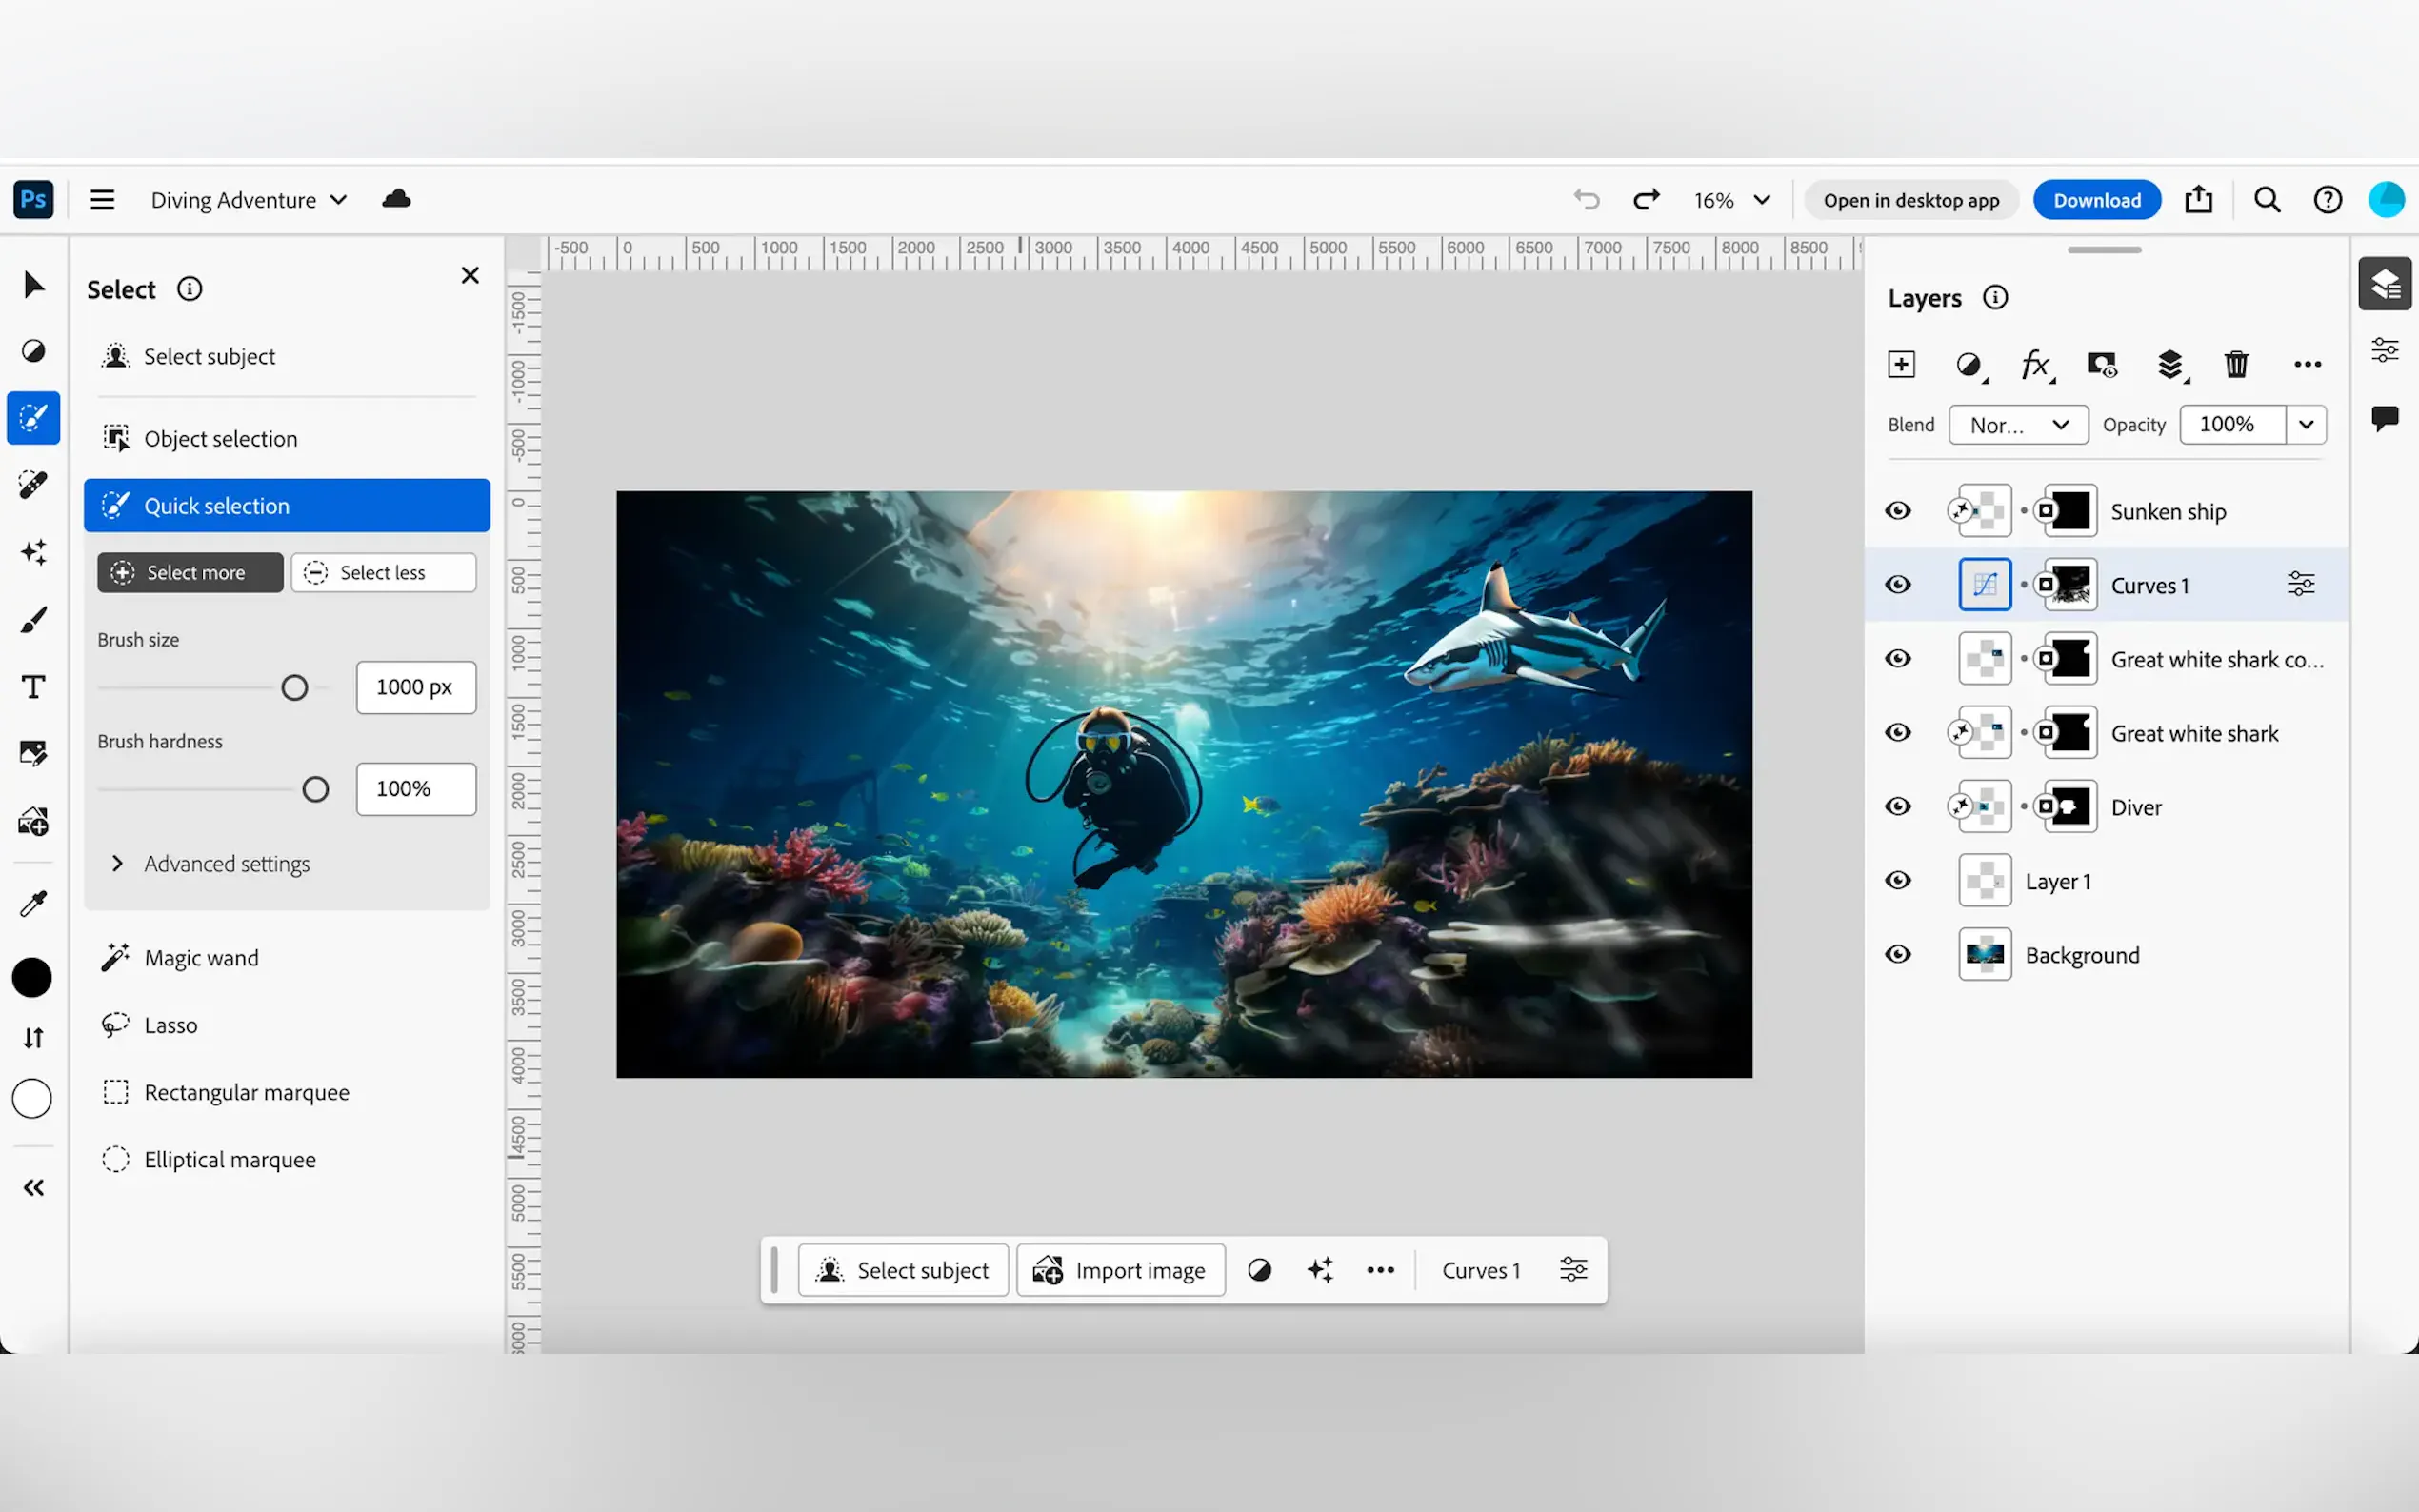Select the Move tool in left toolbar
Viewport: 2419px width, 1512px height.
[x=33, y=285]
